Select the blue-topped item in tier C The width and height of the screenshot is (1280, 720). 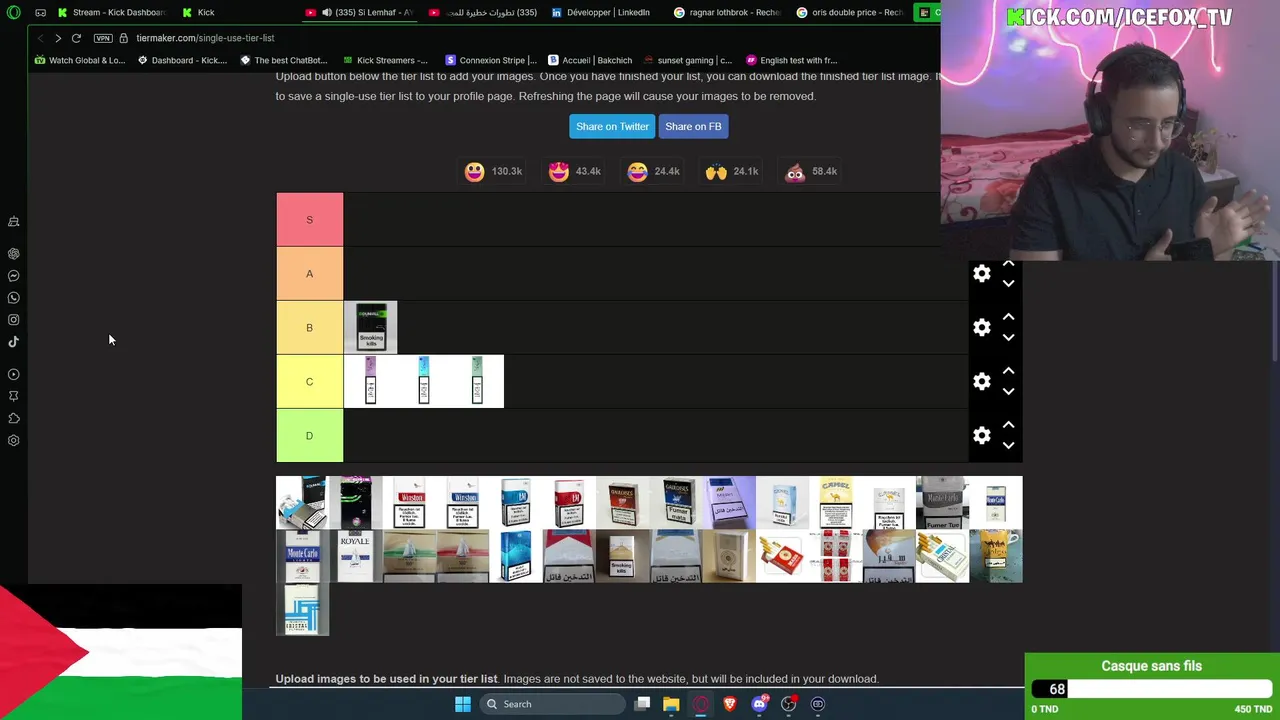[424, 381]
